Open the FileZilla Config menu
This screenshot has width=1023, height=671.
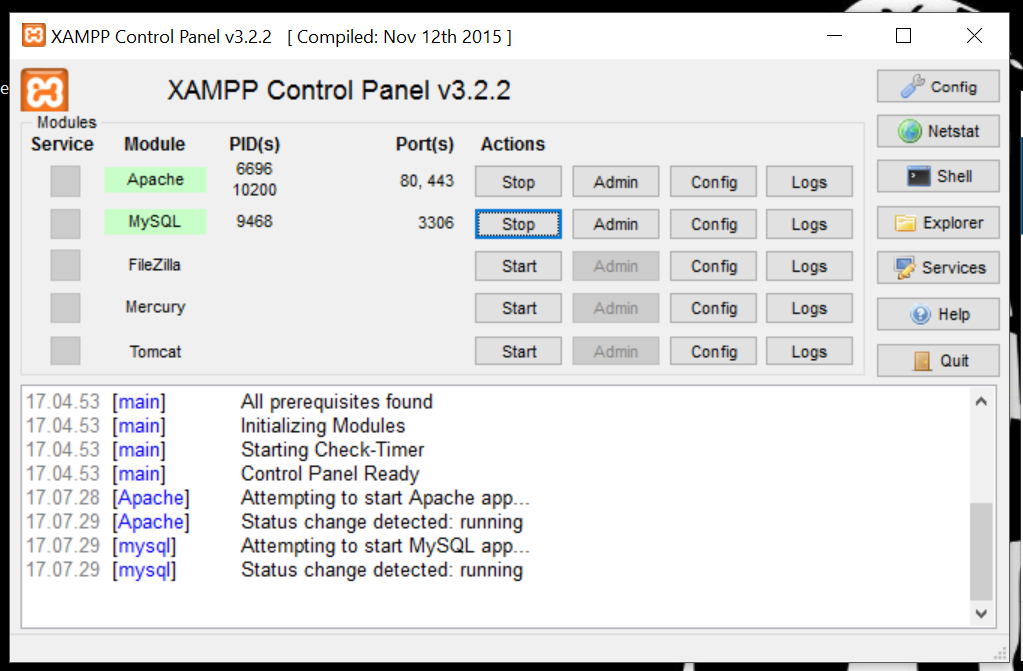tap(713, 266)
